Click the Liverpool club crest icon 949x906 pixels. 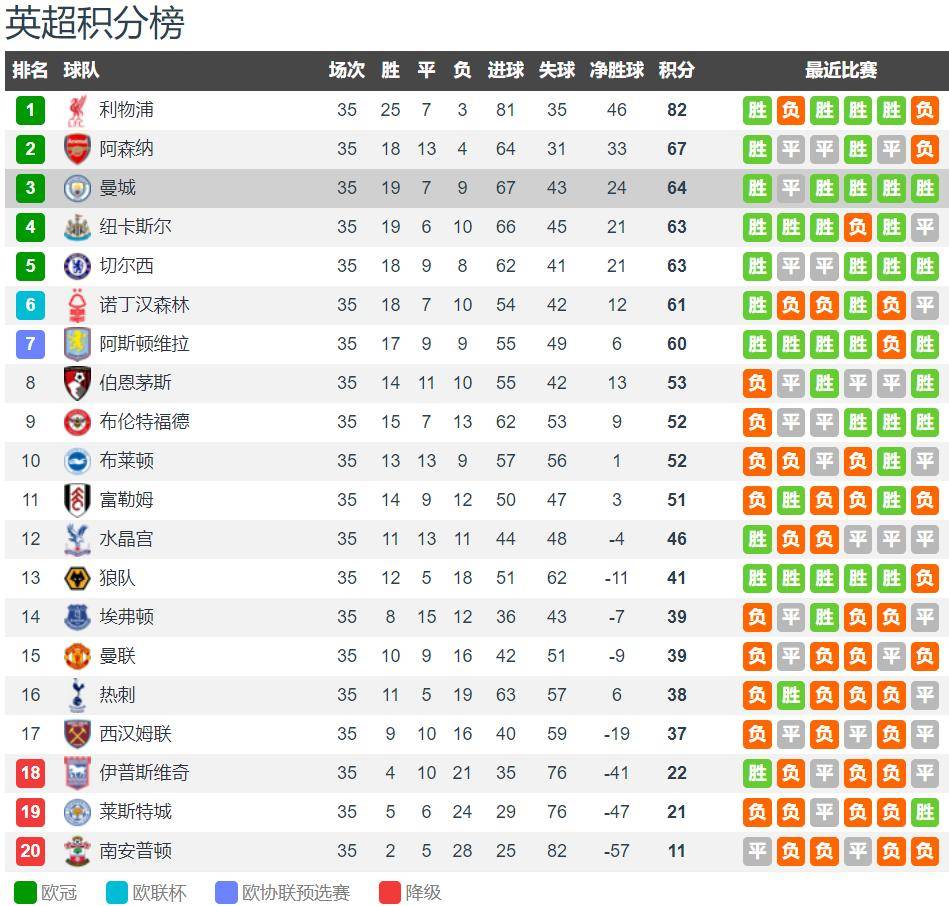pos(77,111)
